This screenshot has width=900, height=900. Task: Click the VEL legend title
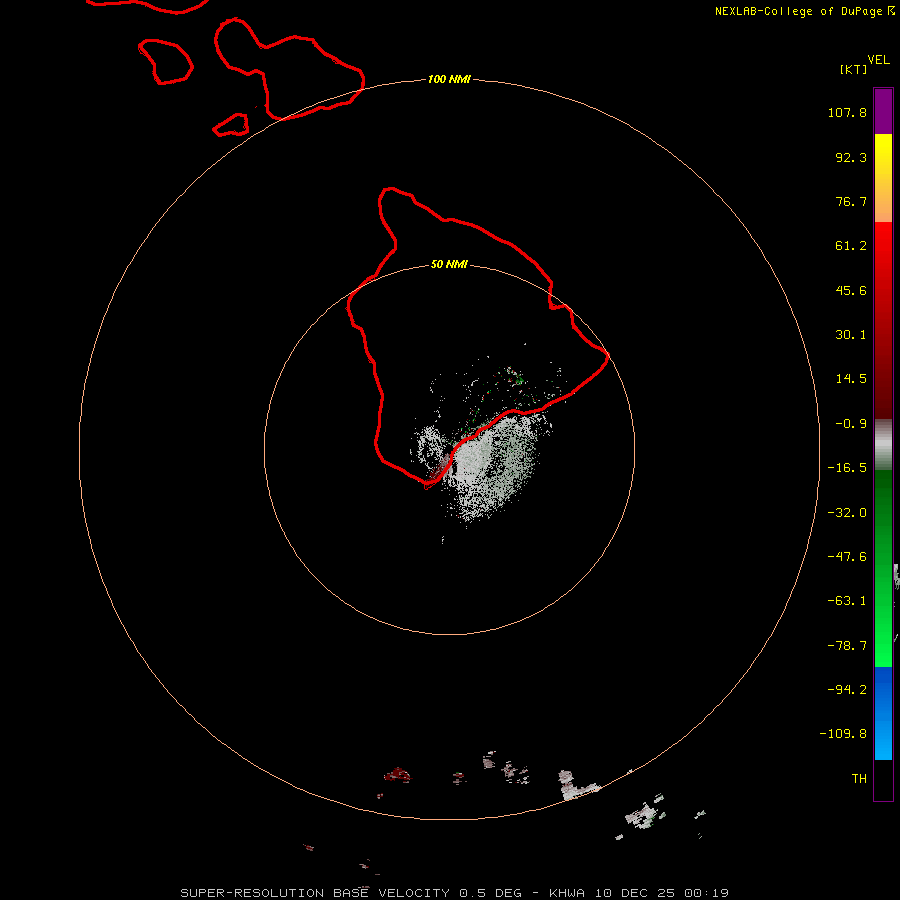pos(878,60)
